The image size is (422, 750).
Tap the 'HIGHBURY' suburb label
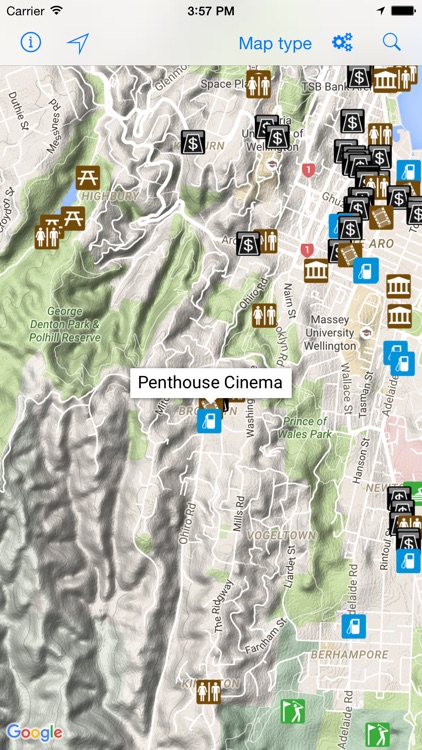tap(110, 196)
